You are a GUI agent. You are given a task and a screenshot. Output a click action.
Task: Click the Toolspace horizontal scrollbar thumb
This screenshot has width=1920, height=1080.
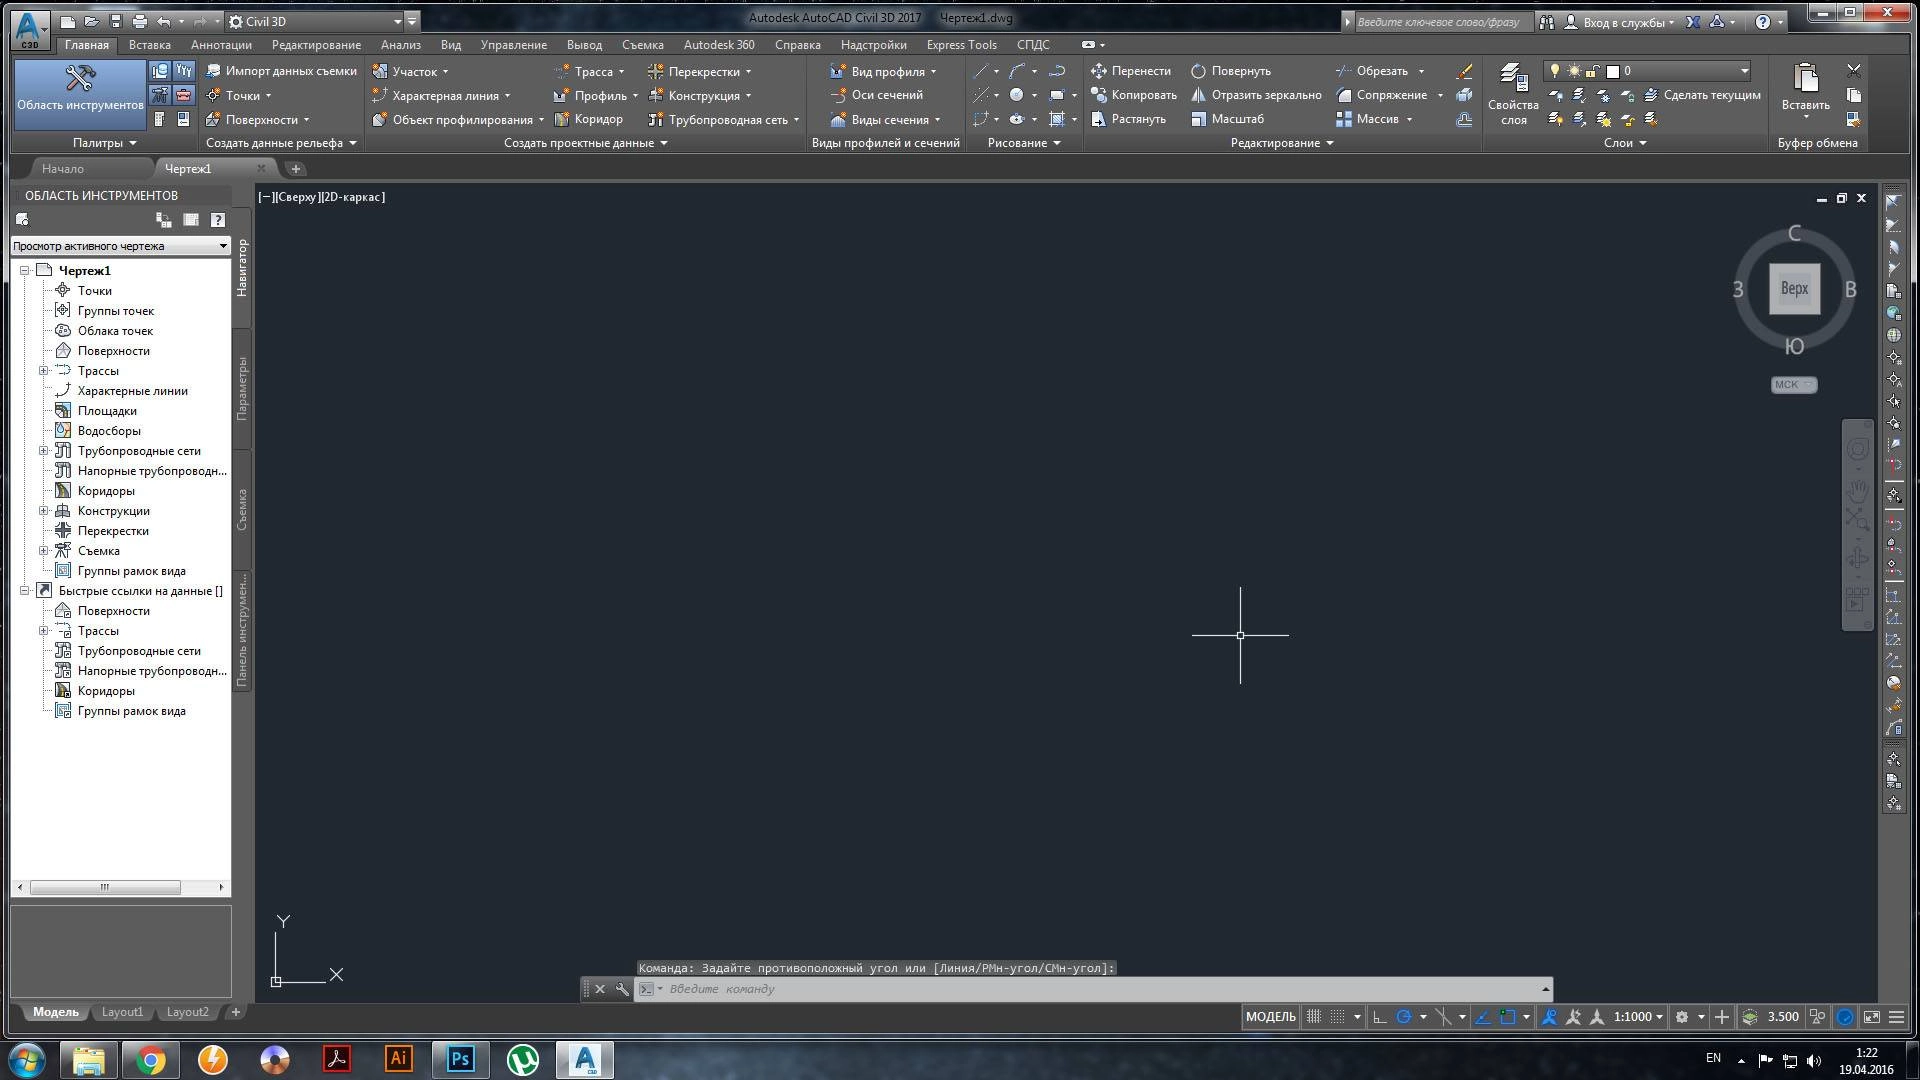coord(105,888)
